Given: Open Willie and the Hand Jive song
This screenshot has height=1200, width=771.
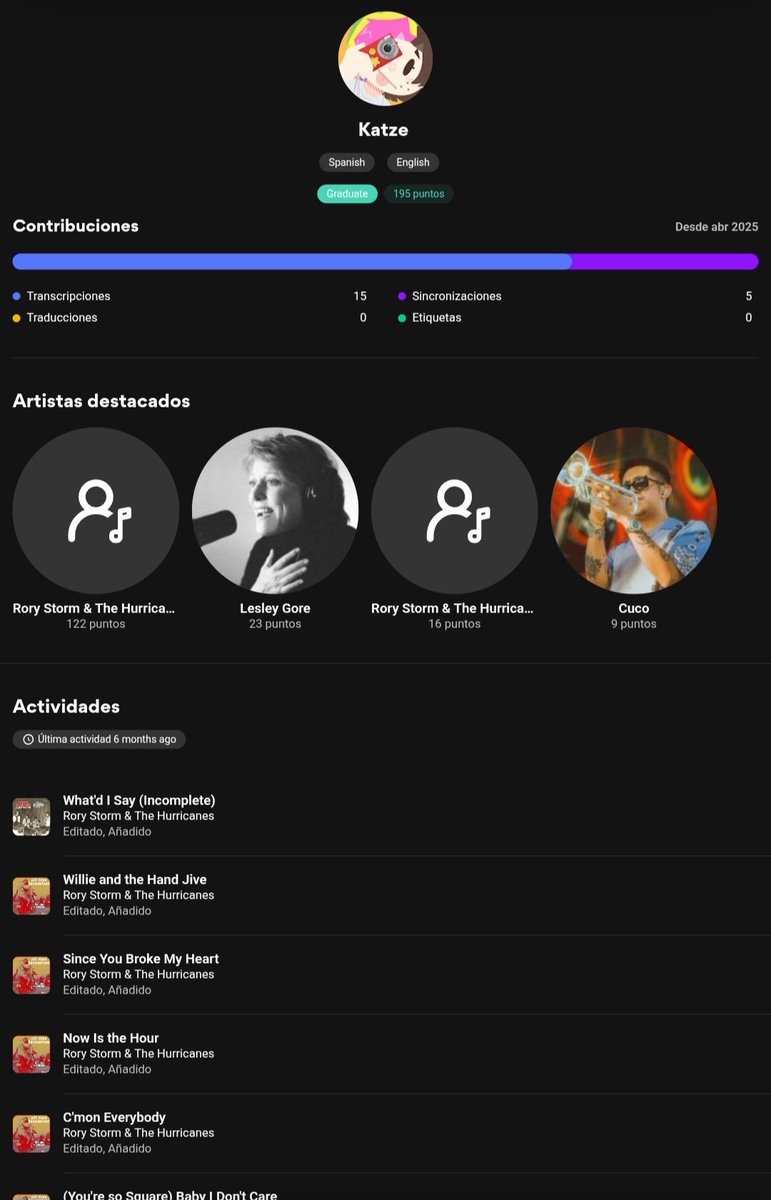Looking at the screenshot, I should click(x=135, y=880).
